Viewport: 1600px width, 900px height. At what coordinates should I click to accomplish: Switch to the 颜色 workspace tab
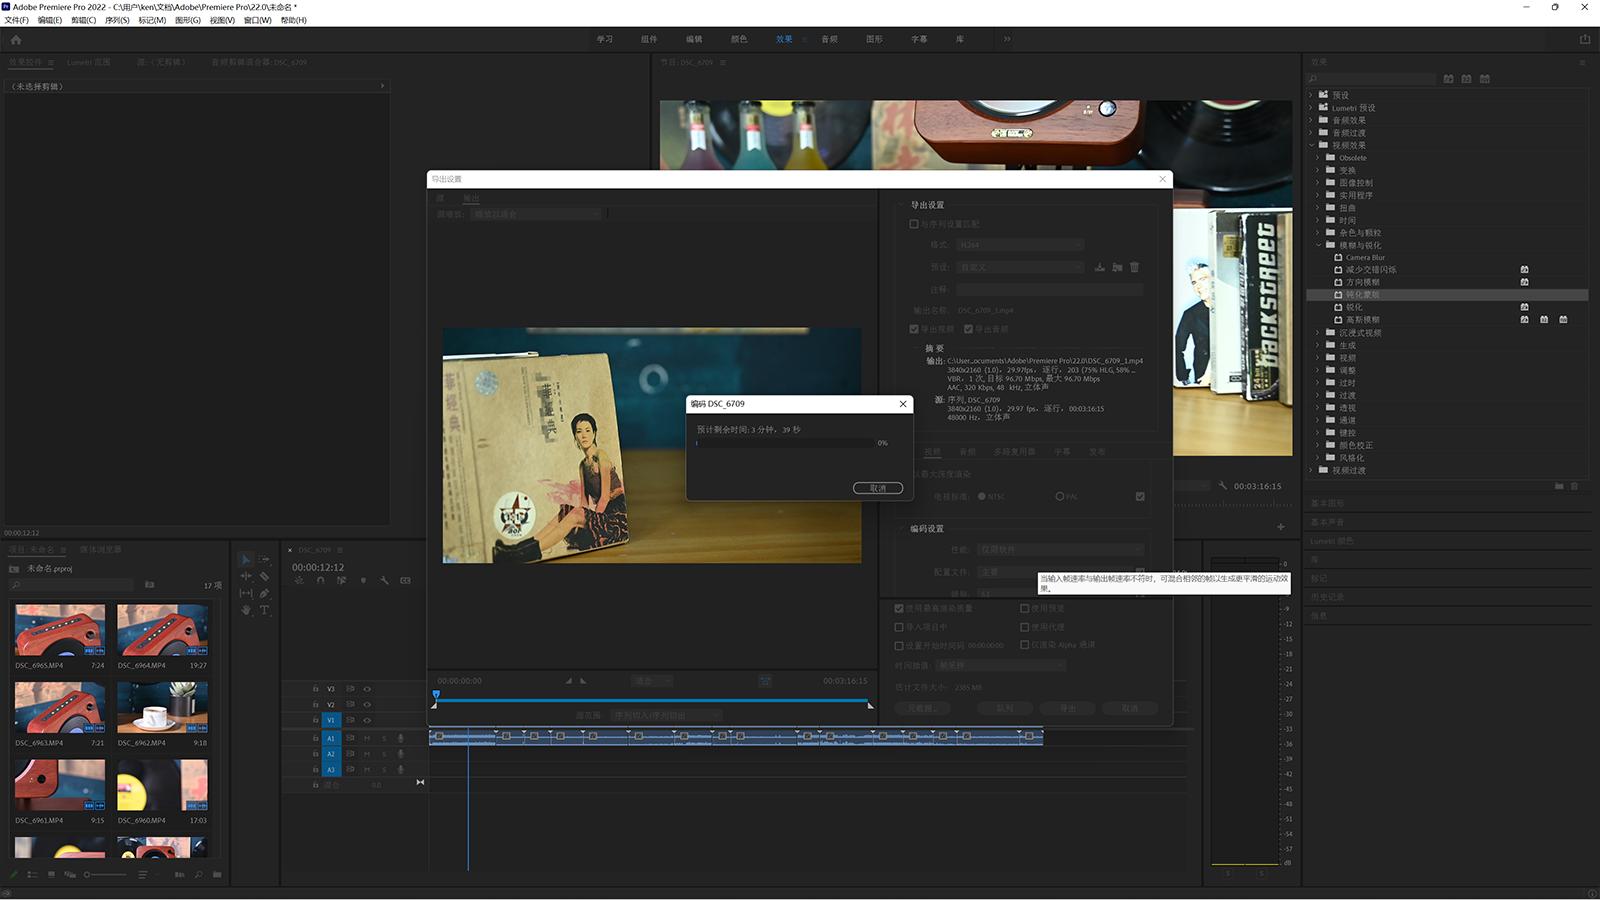(739, 39)
